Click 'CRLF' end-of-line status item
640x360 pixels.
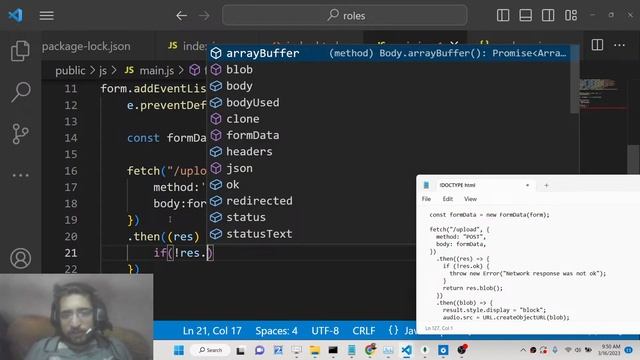(364, 330)
